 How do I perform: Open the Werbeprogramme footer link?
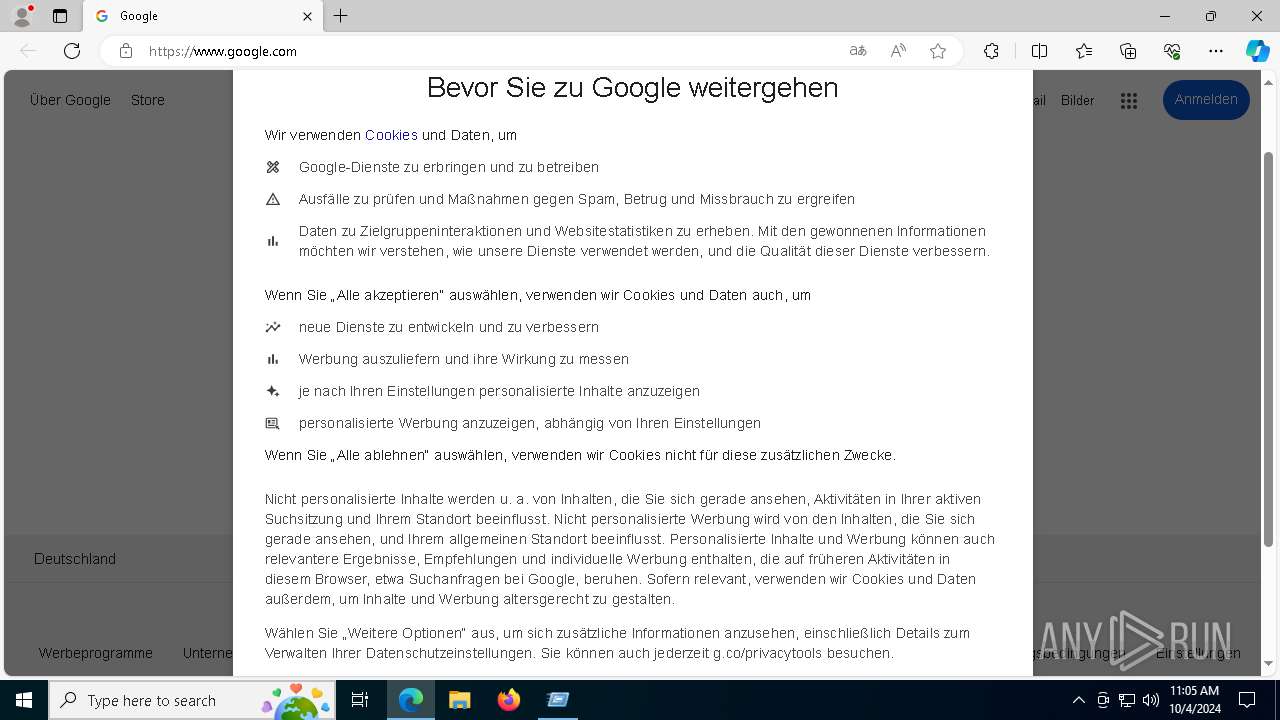click(96, 653)
